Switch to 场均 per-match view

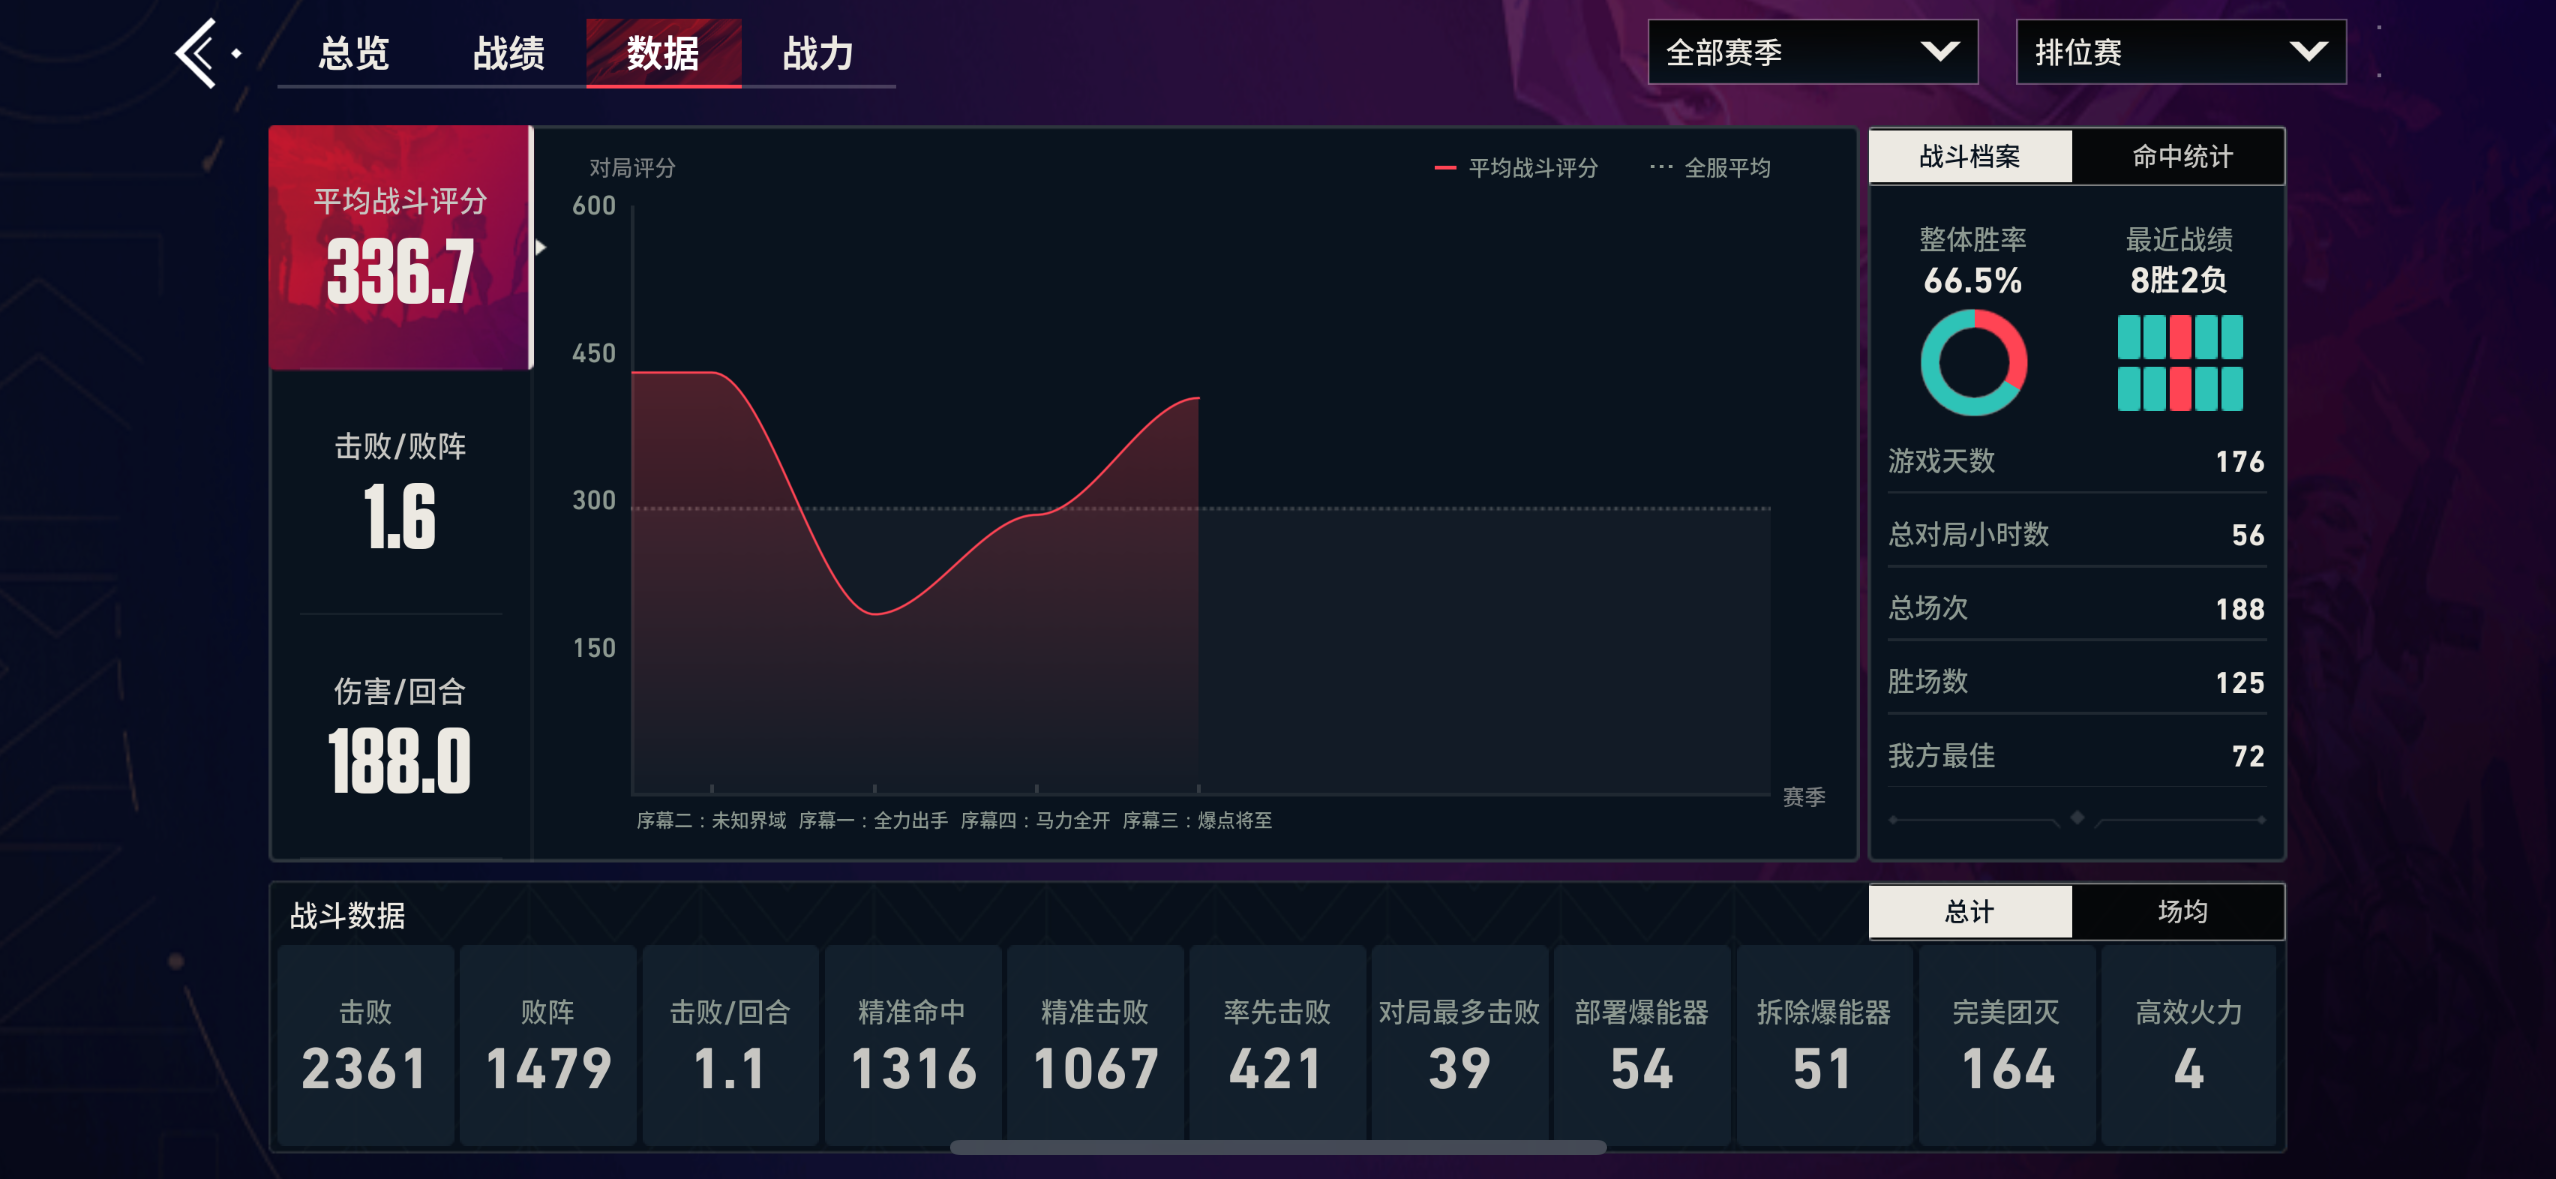tap(2180, 911)
